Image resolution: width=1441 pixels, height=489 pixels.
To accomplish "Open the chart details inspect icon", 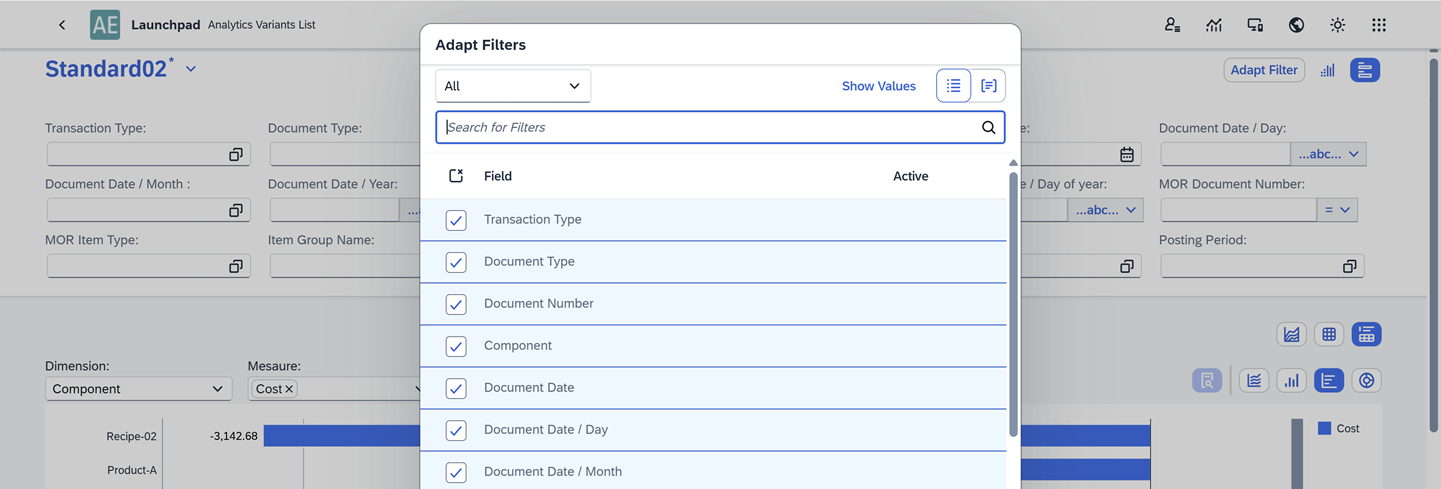I will [1207, 380].
